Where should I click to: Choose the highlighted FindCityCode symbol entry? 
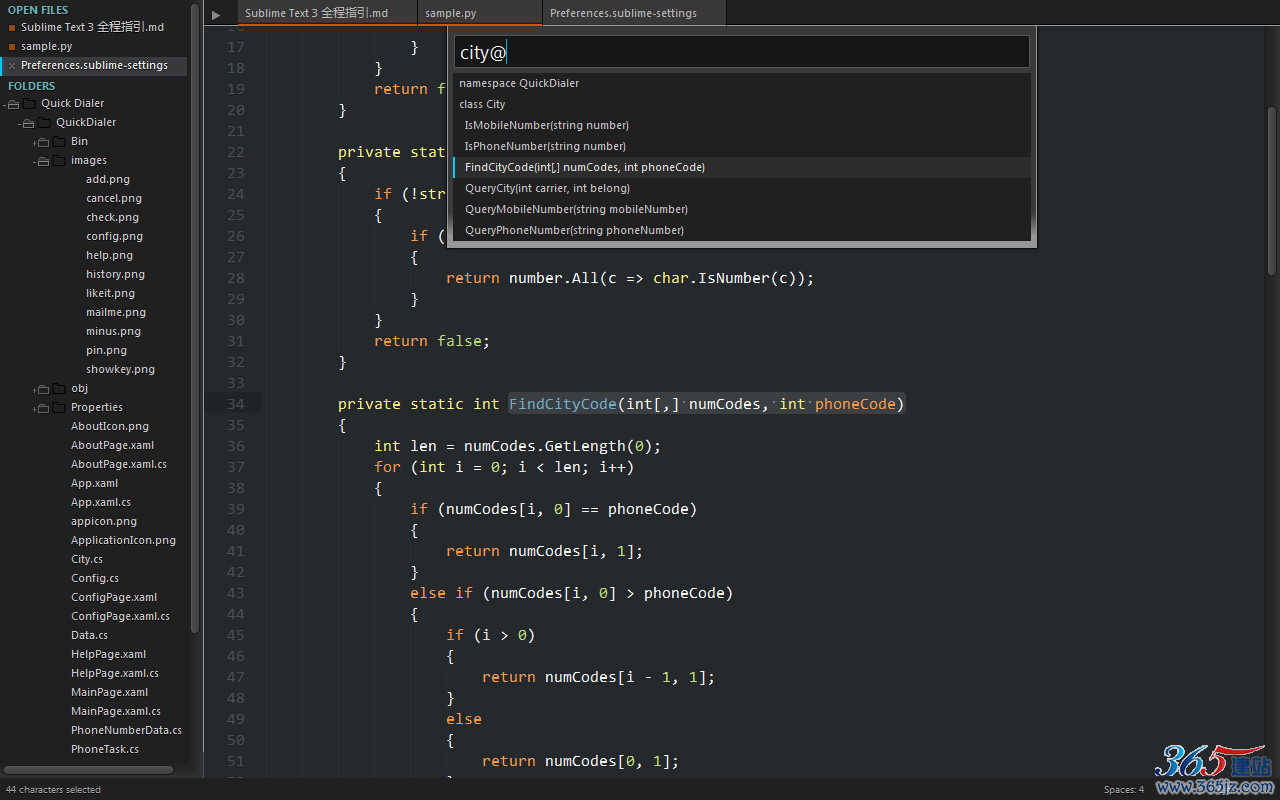[x=741, y=167]
